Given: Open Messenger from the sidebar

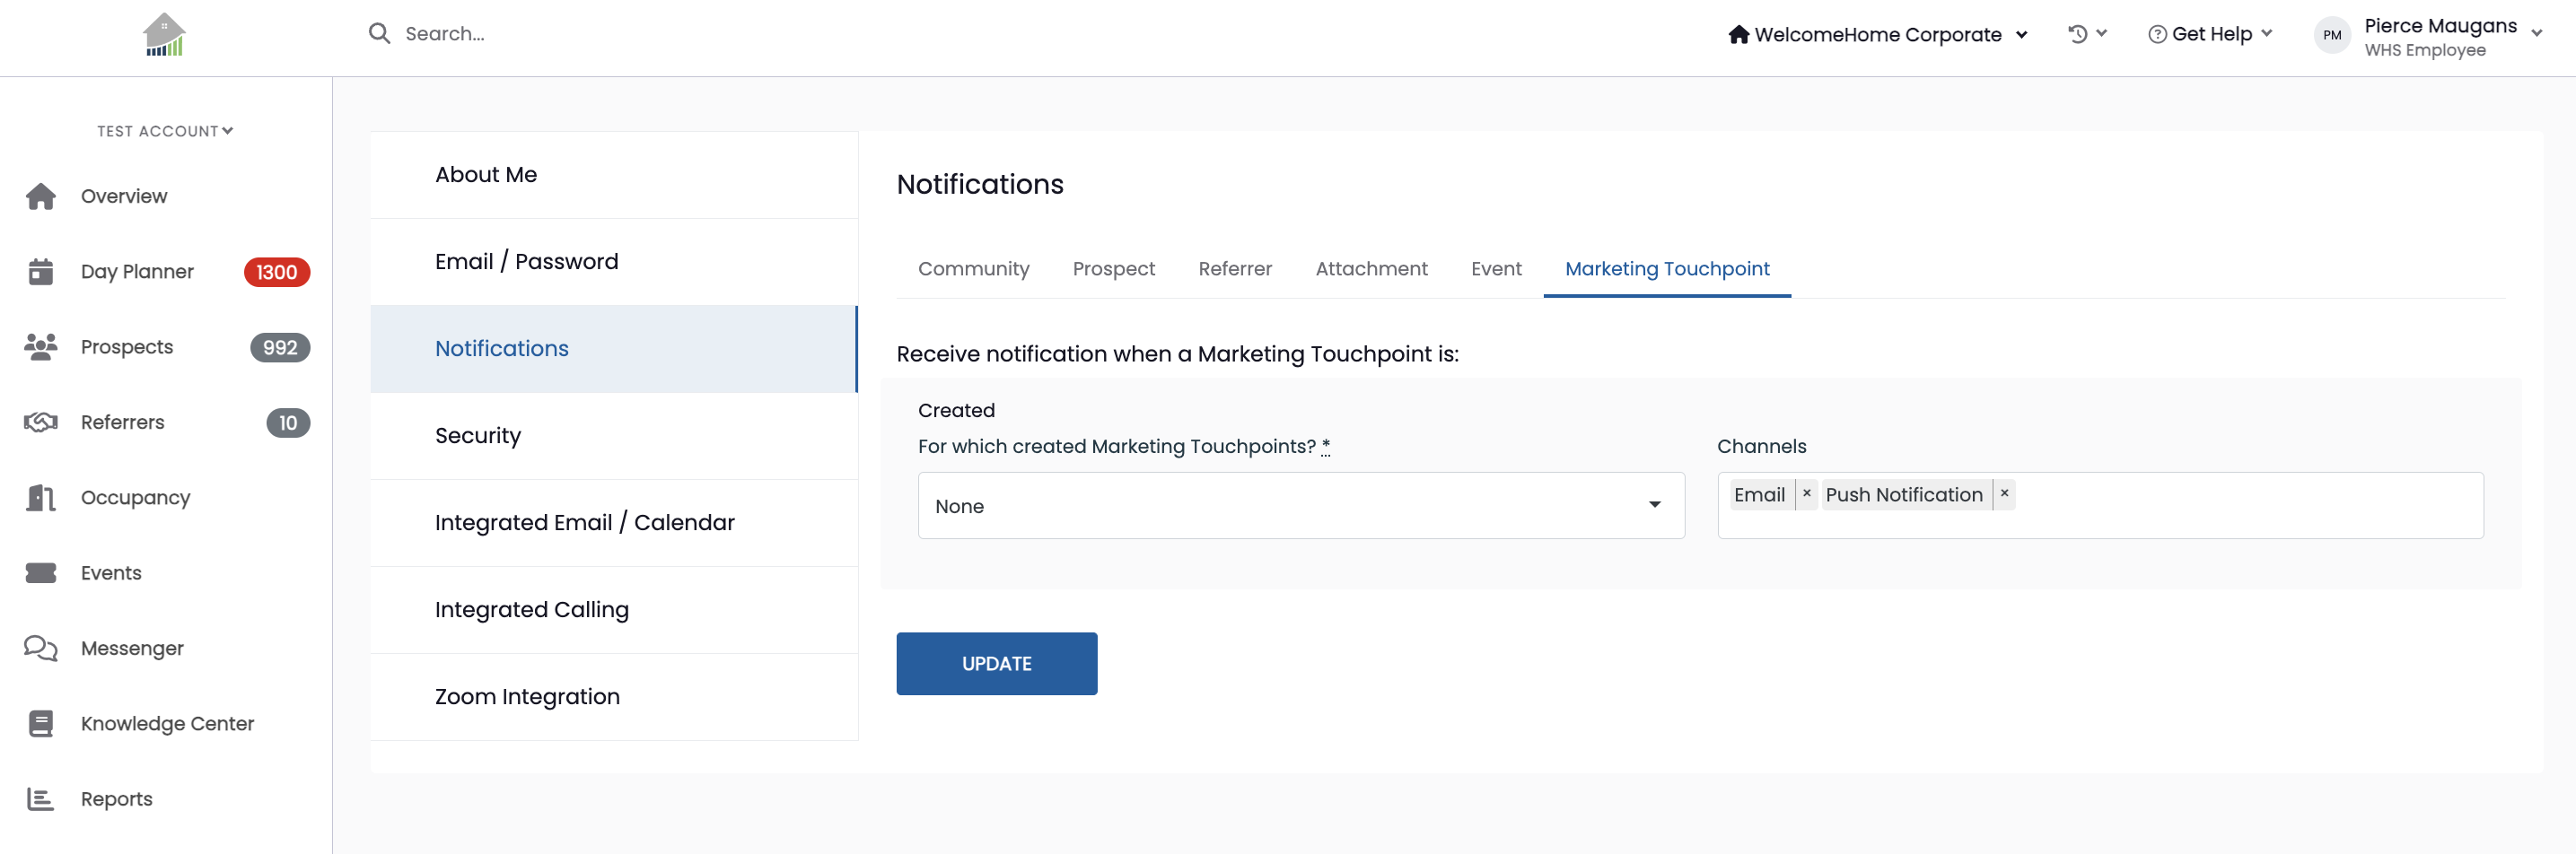Looking at the screenshot, I should coord(132,649).
